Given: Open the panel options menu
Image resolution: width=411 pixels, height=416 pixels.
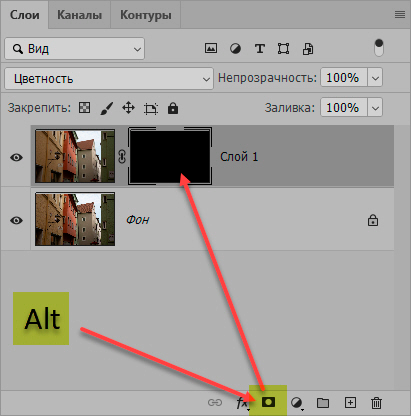Looking at the screenshot, I should (400, 15).
